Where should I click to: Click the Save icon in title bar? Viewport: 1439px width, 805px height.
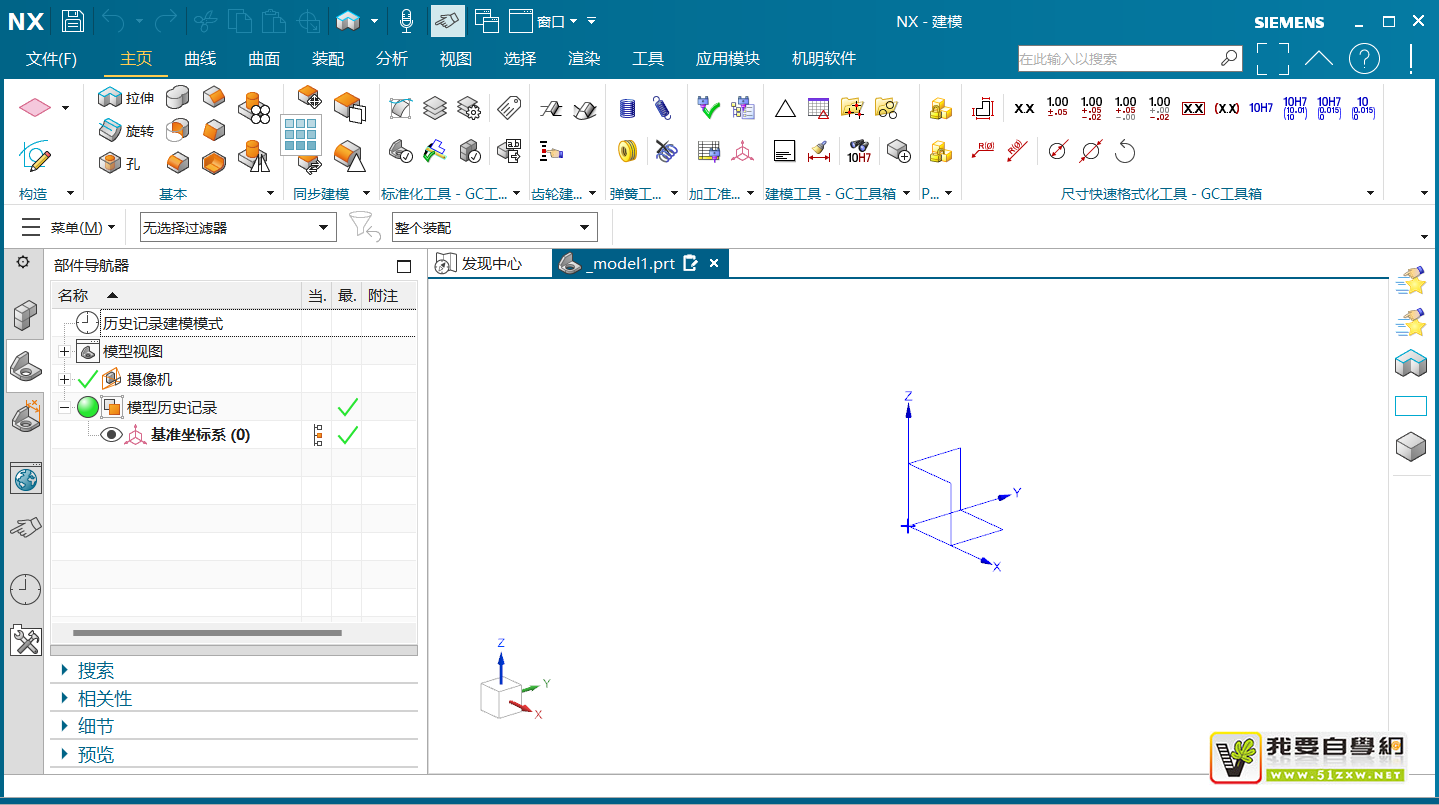pos(73,20)
